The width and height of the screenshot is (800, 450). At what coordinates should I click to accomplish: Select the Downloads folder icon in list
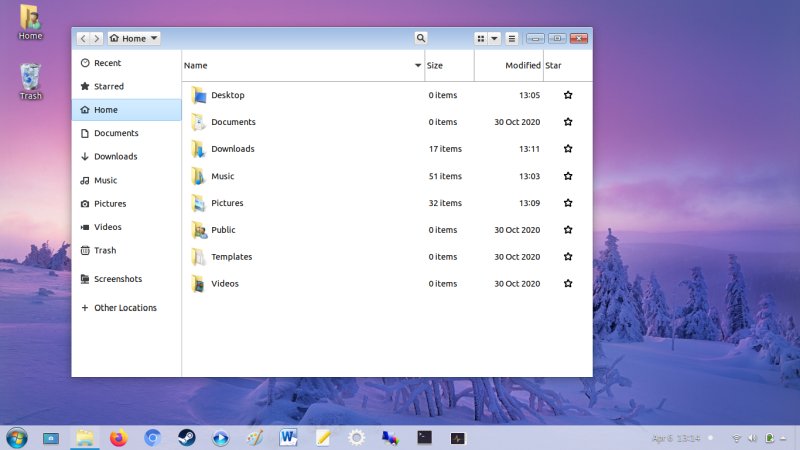coord(198,149)
